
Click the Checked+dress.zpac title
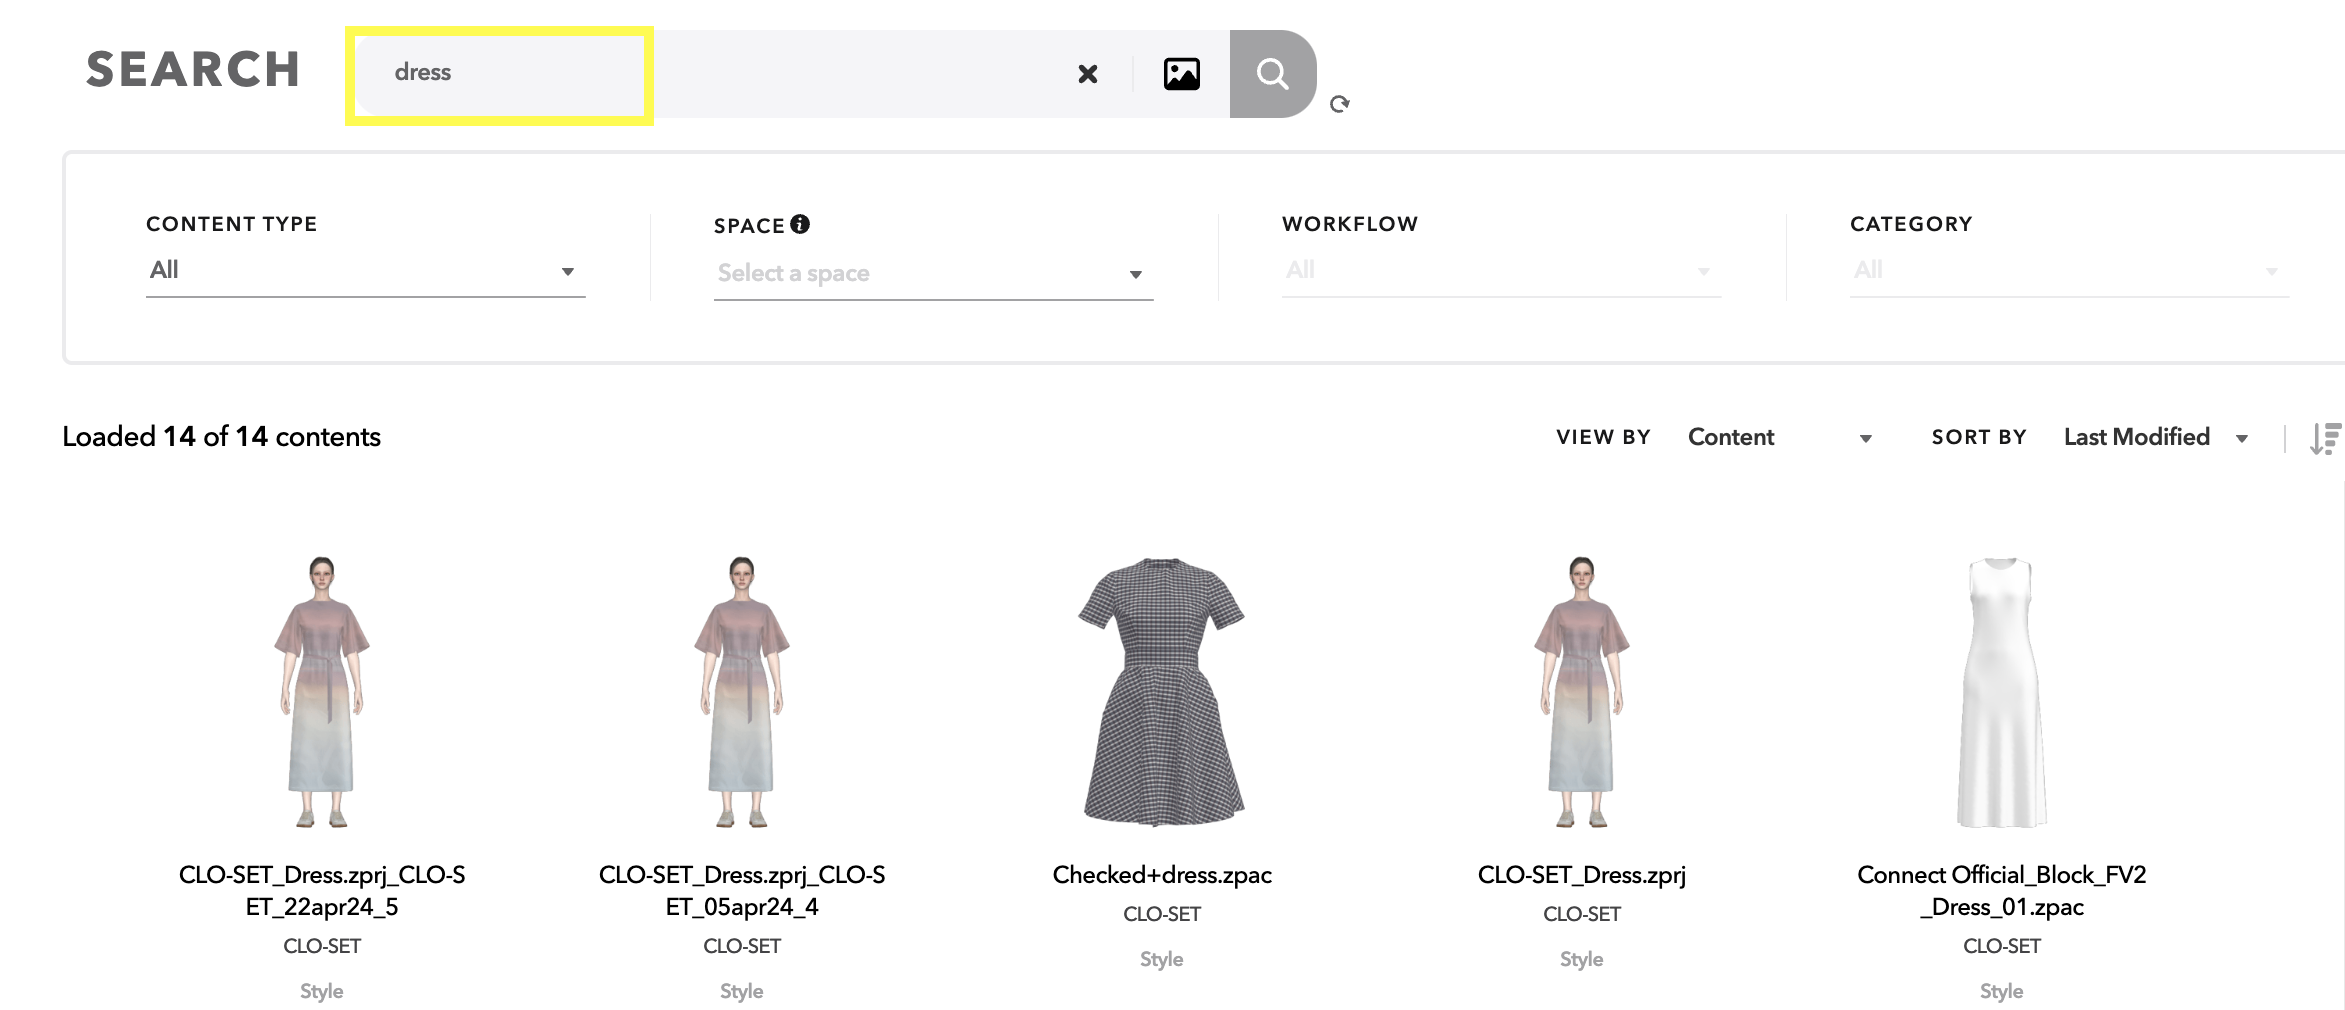(1162, 875)
